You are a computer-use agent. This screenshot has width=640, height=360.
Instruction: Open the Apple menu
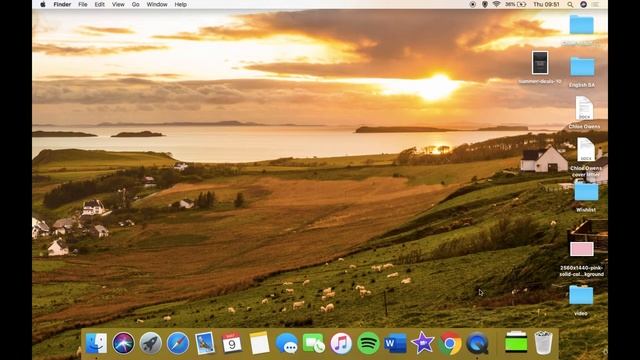43,4
